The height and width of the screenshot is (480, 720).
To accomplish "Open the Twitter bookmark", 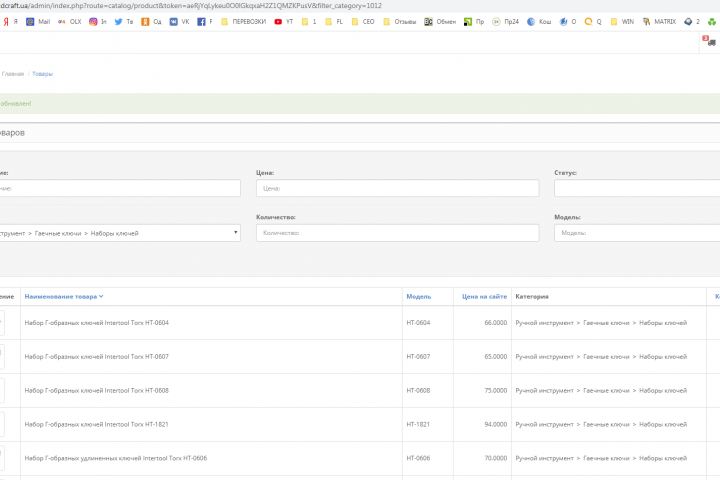I will pyautogui.click(x=124, y=22).
